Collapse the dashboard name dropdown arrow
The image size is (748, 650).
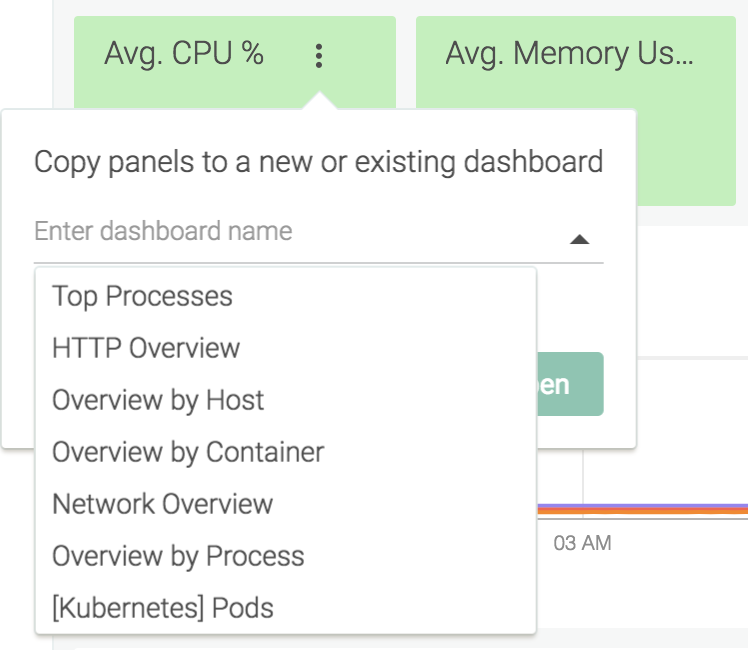click(580, 239)
